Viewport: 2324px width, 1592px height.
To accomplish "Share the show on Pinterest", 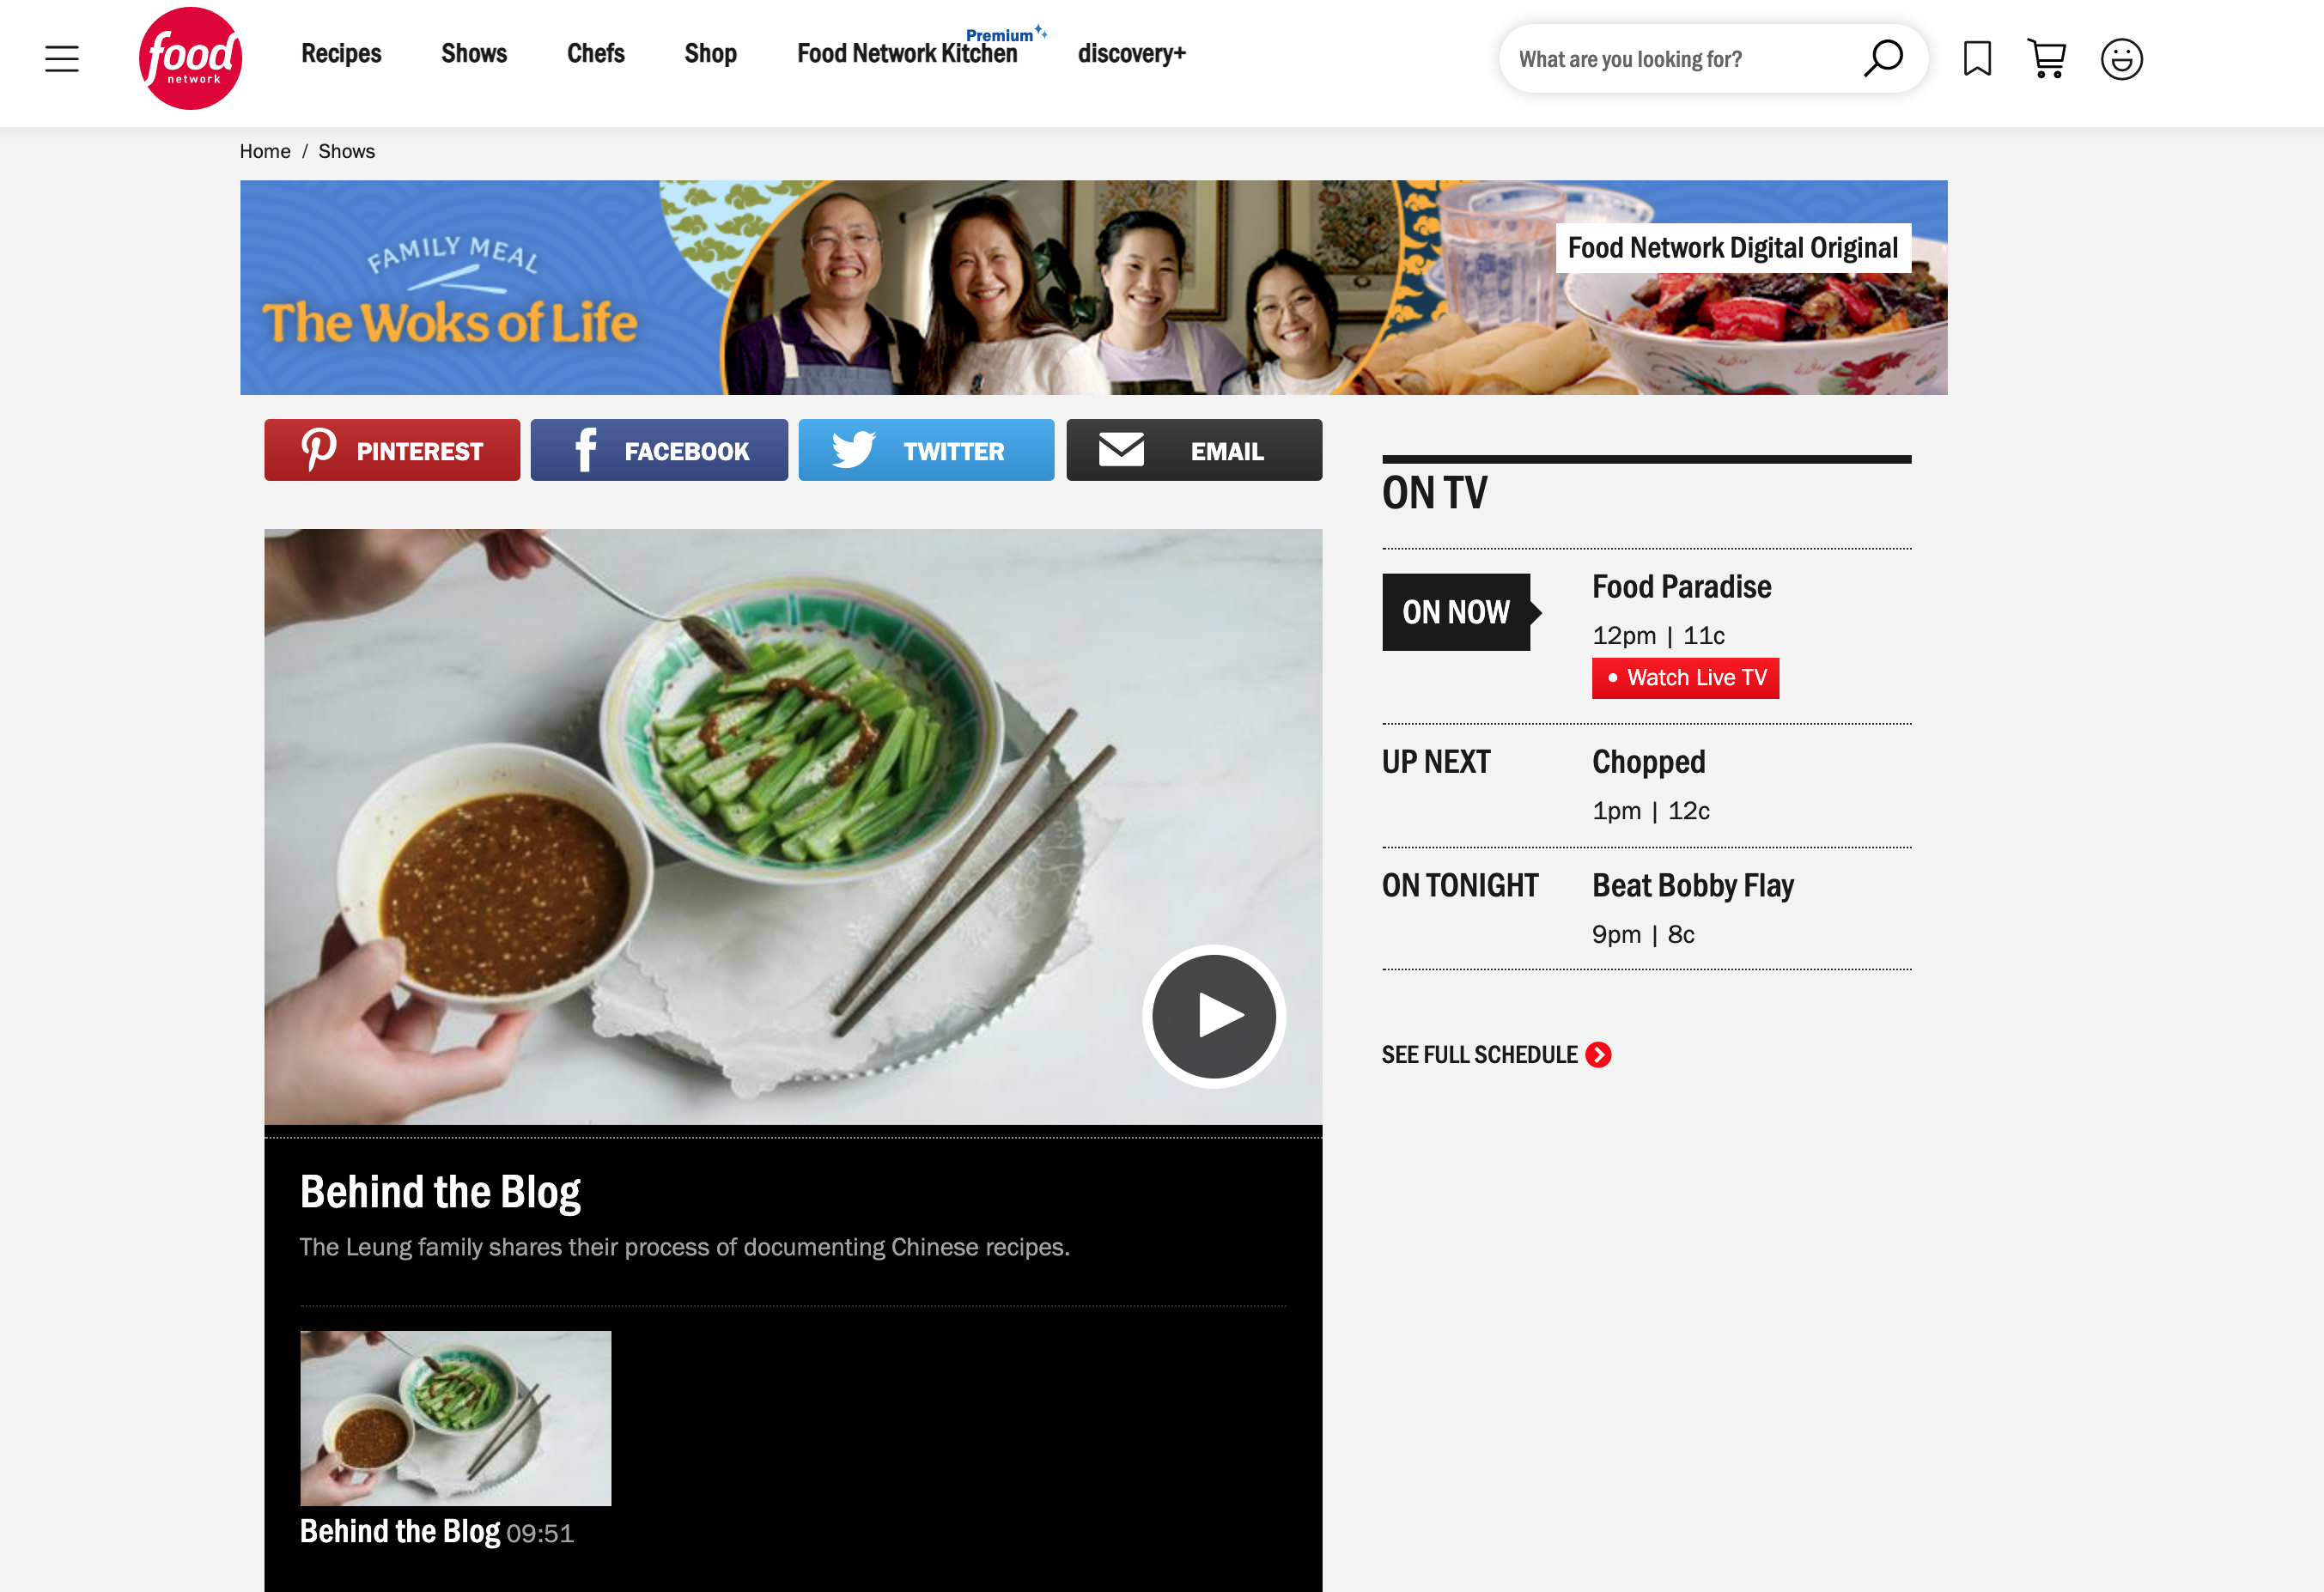I will point(391,449).
